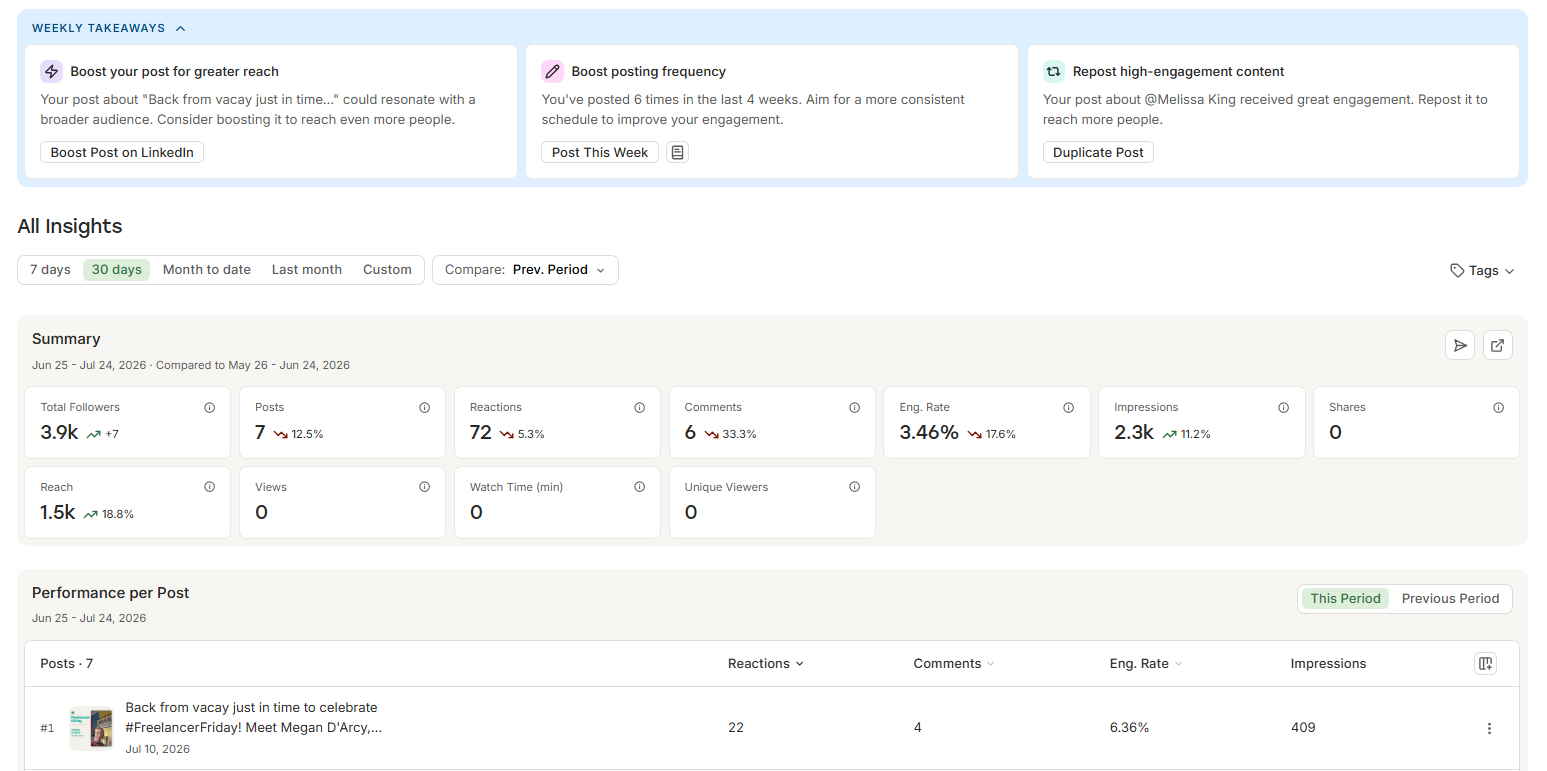Image resolution: width=1547 pixels, height=771 pixels.
Task: Sort posts by Eng. Rate column
Action: point(1146,664)
